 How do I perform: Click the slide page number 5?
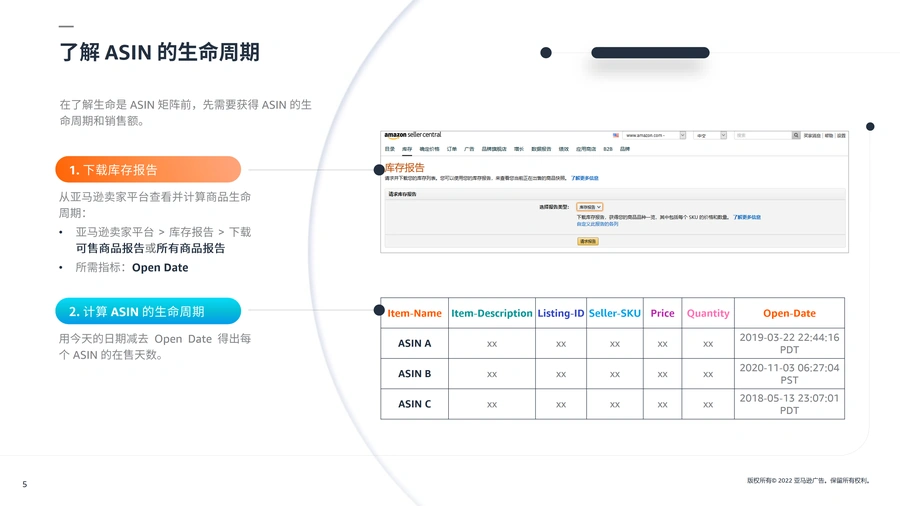pos(25,484)
